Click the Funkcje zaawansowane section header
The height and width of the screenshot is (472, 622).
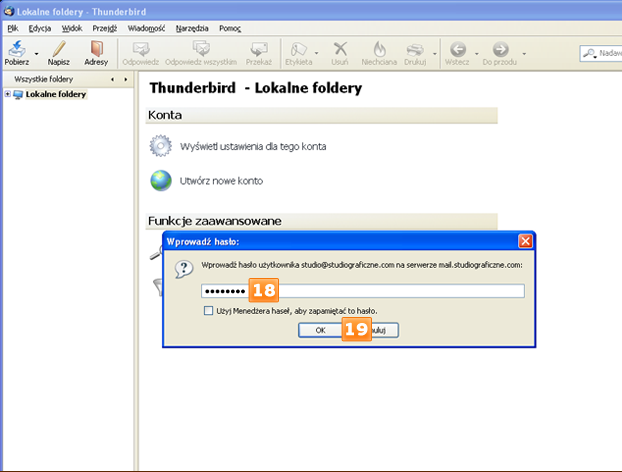click(321, 221)
